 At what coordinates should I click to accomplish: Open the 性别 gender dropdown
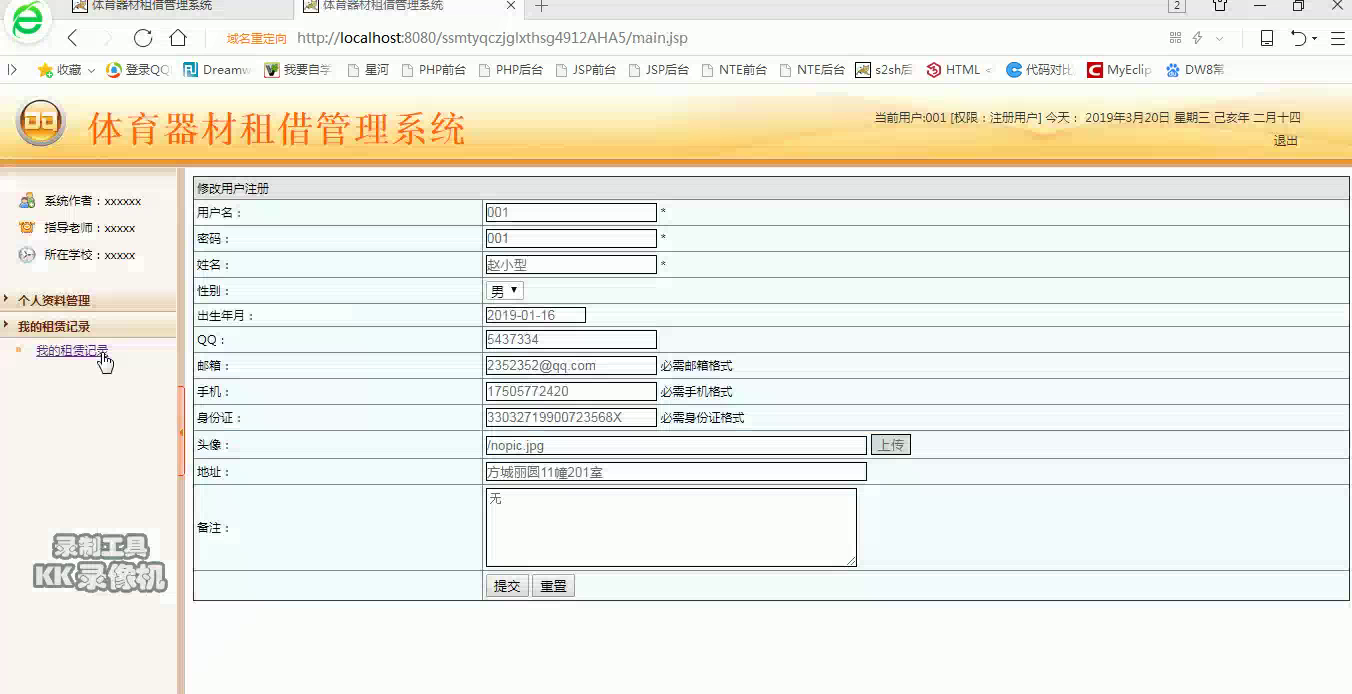click(505, 291)
